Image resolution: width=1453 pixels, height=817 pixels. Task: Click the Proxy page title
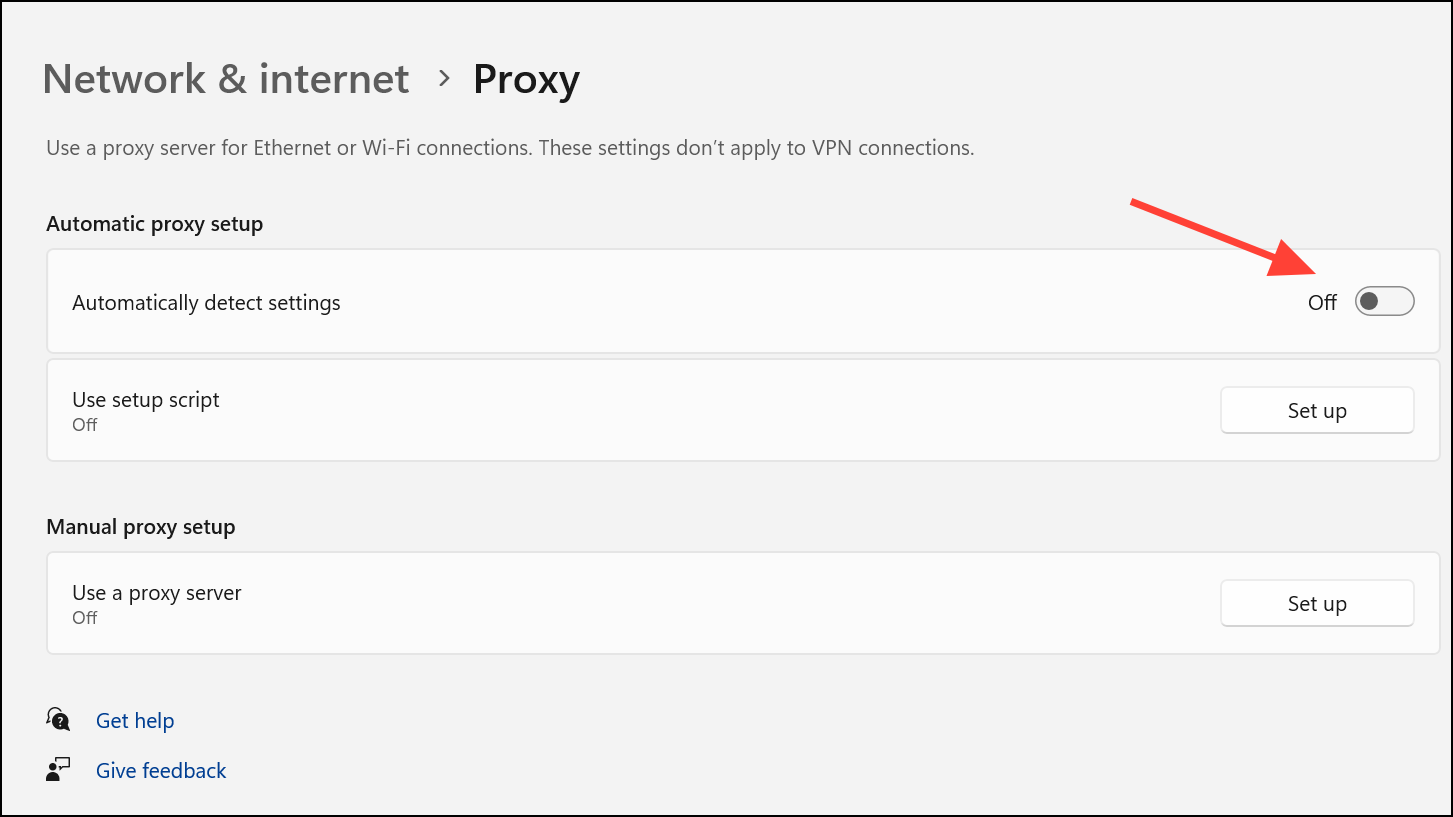pos(526,79)
